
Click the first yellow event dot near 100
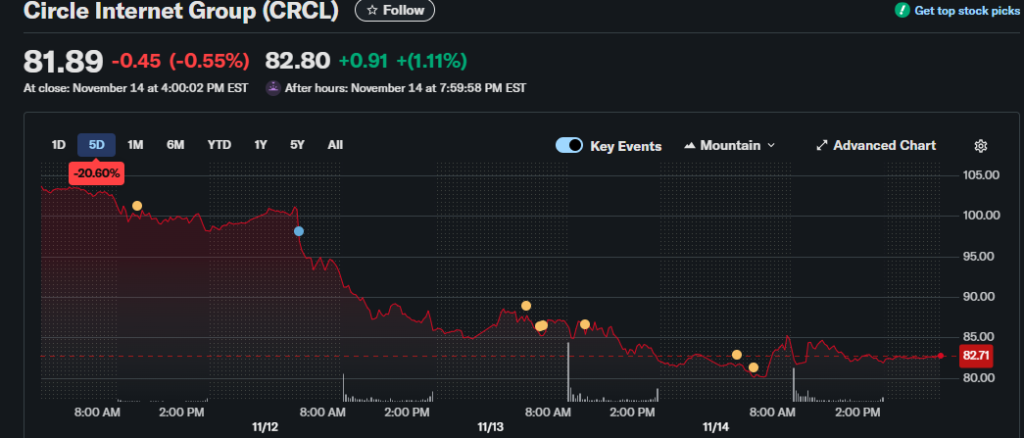coord(137,206)
